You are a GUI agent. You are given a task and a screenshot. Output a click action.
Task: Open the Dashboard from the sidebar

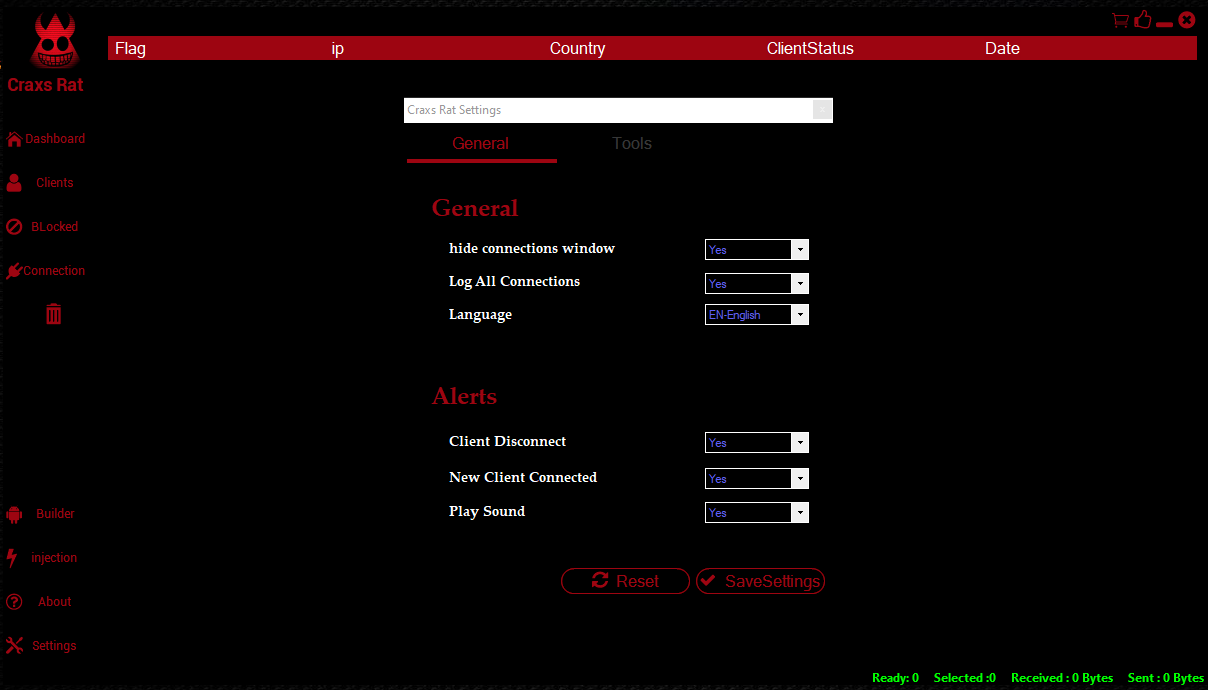46,139
